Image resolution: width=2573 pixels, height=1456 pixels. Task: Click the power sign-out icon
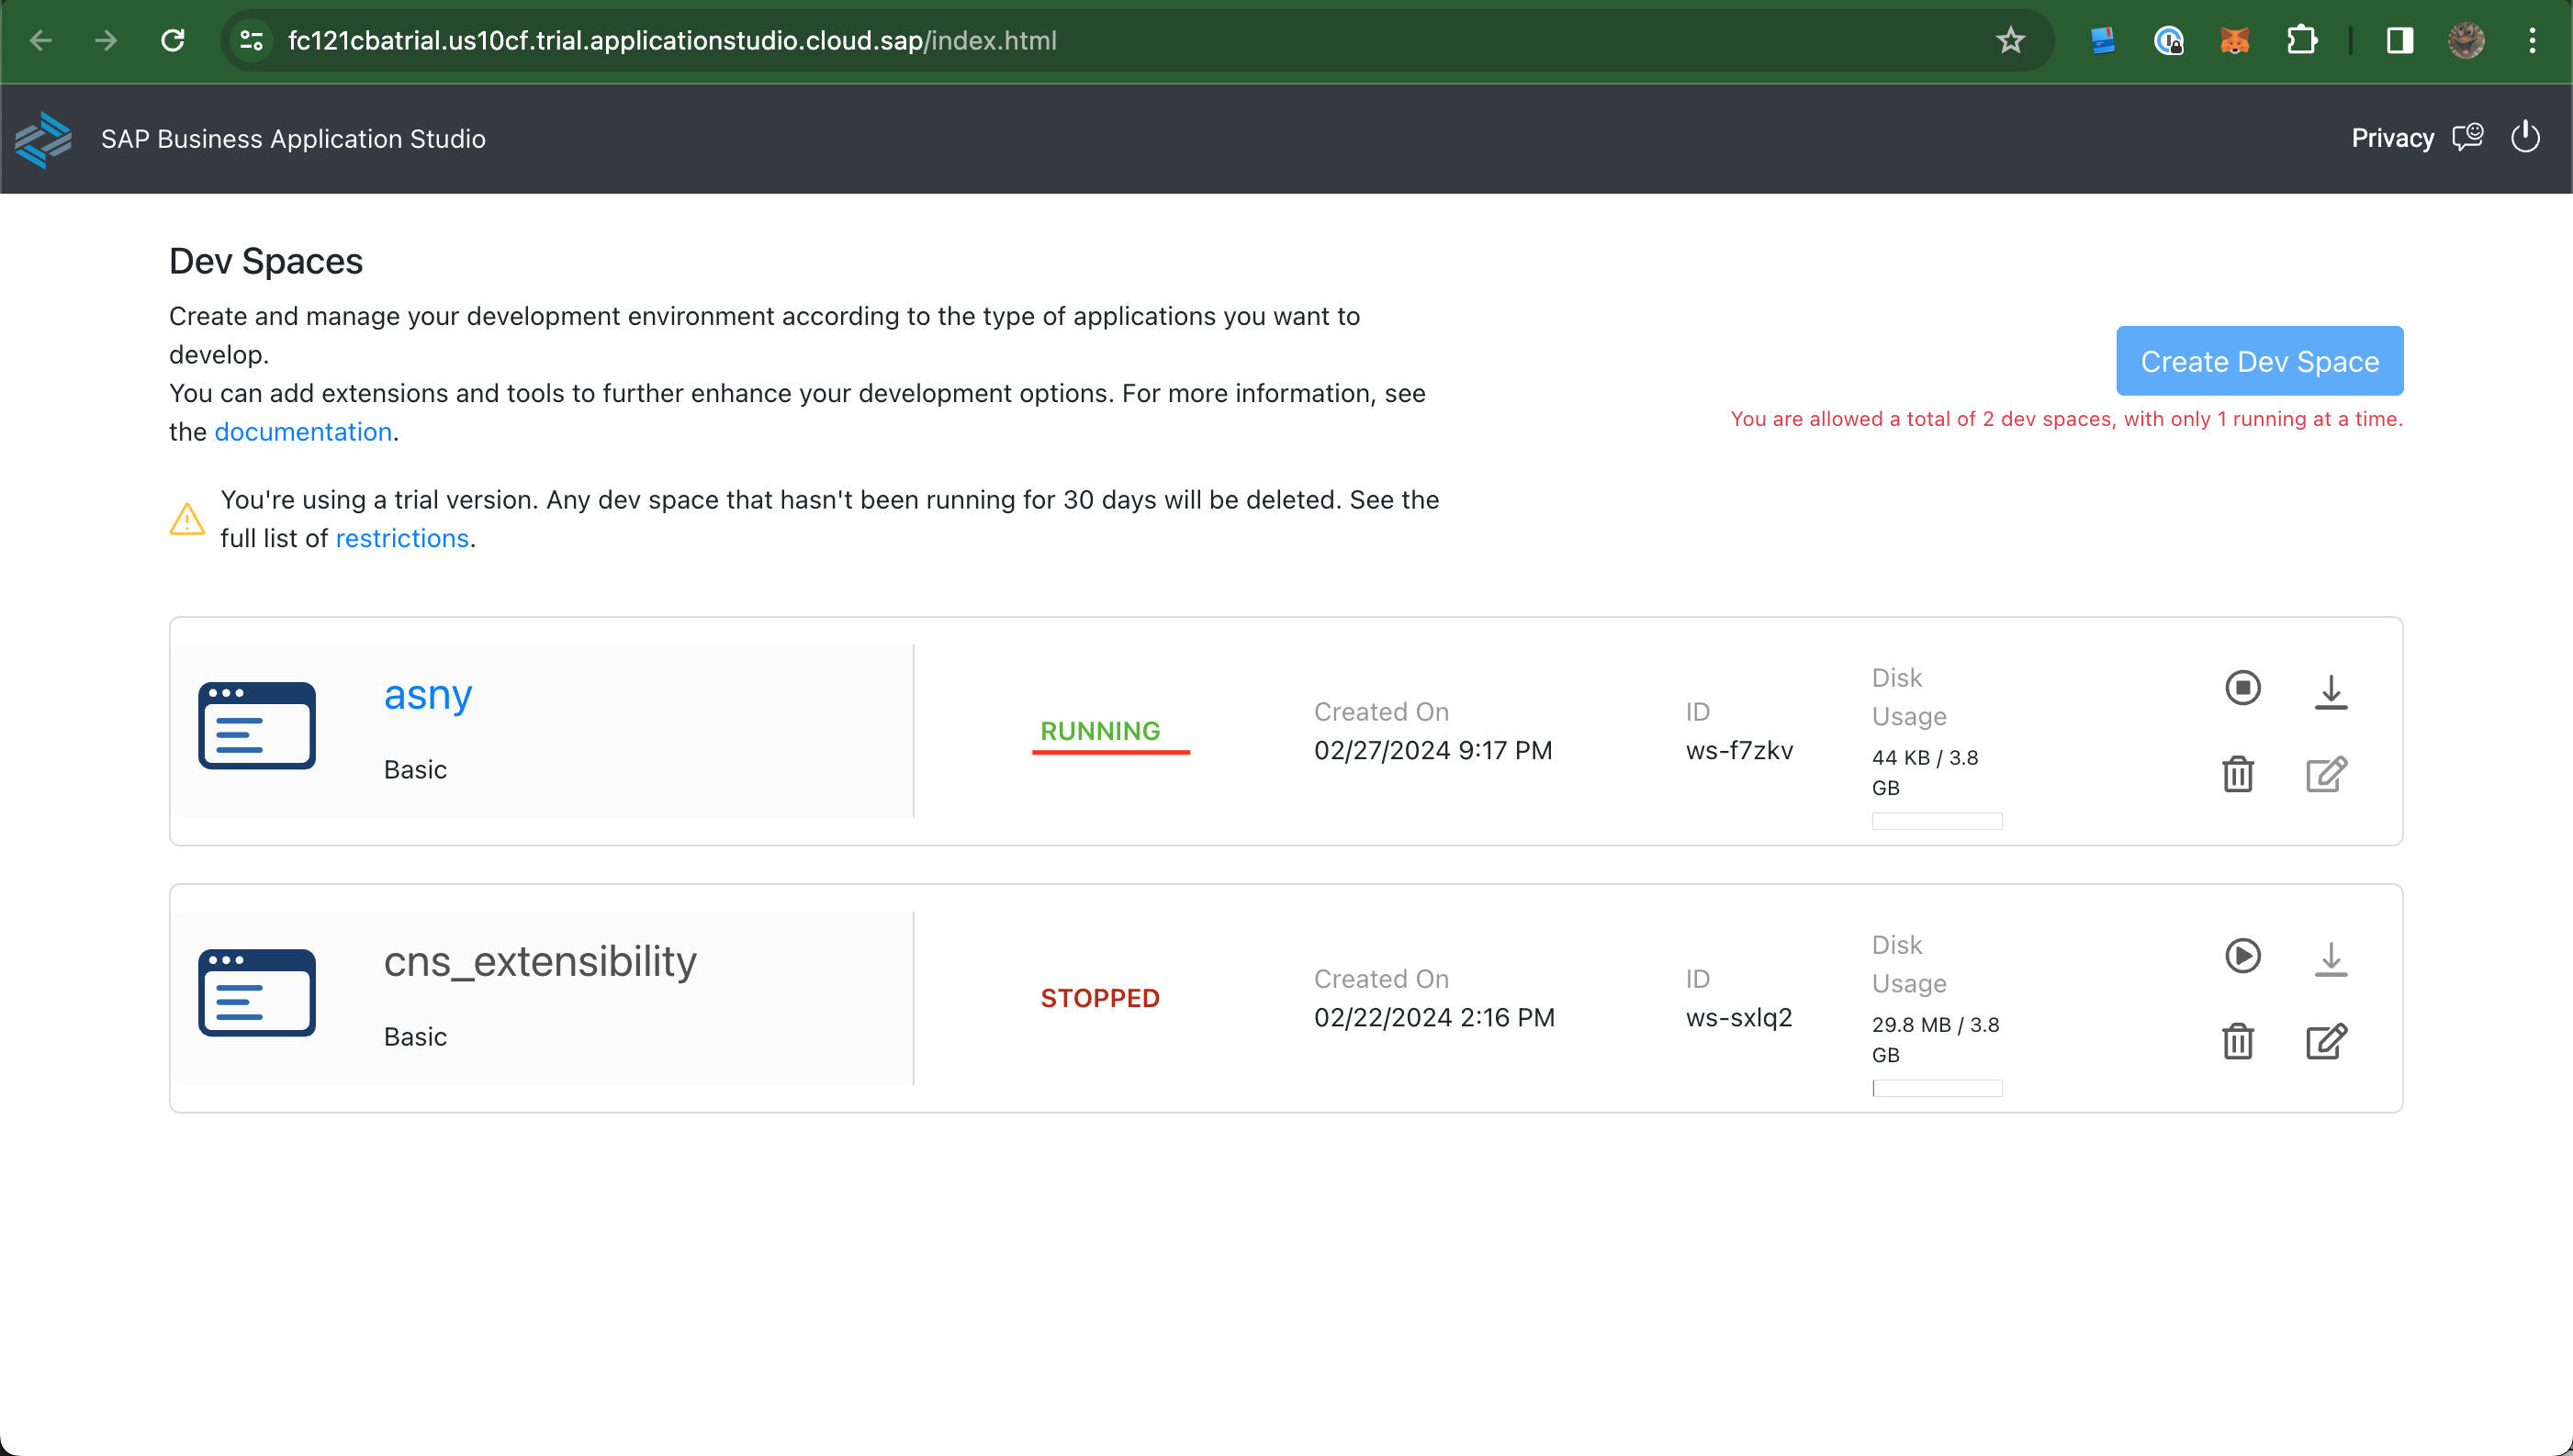2525,136
